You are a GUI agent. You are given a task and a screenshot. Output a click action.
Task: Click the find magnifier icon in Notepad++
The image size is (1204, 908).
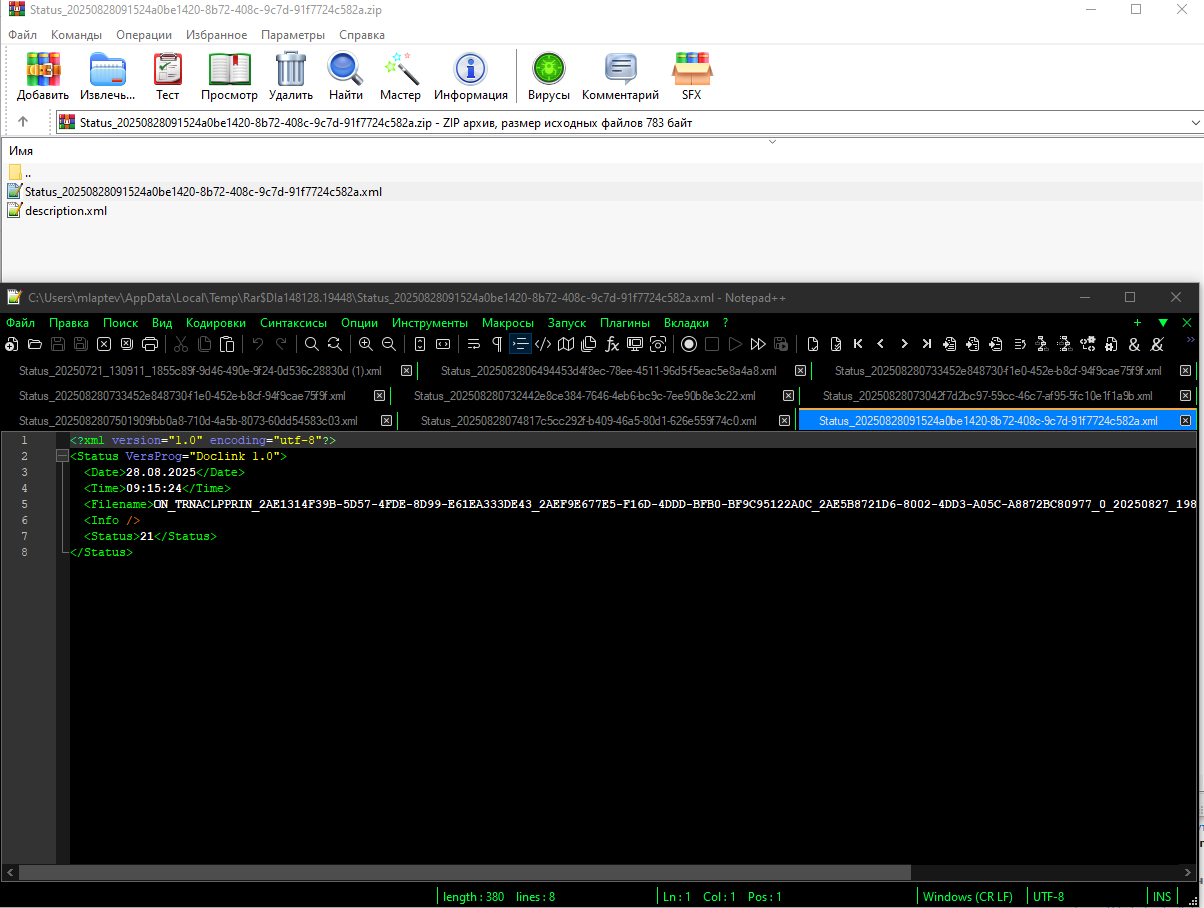312,344
